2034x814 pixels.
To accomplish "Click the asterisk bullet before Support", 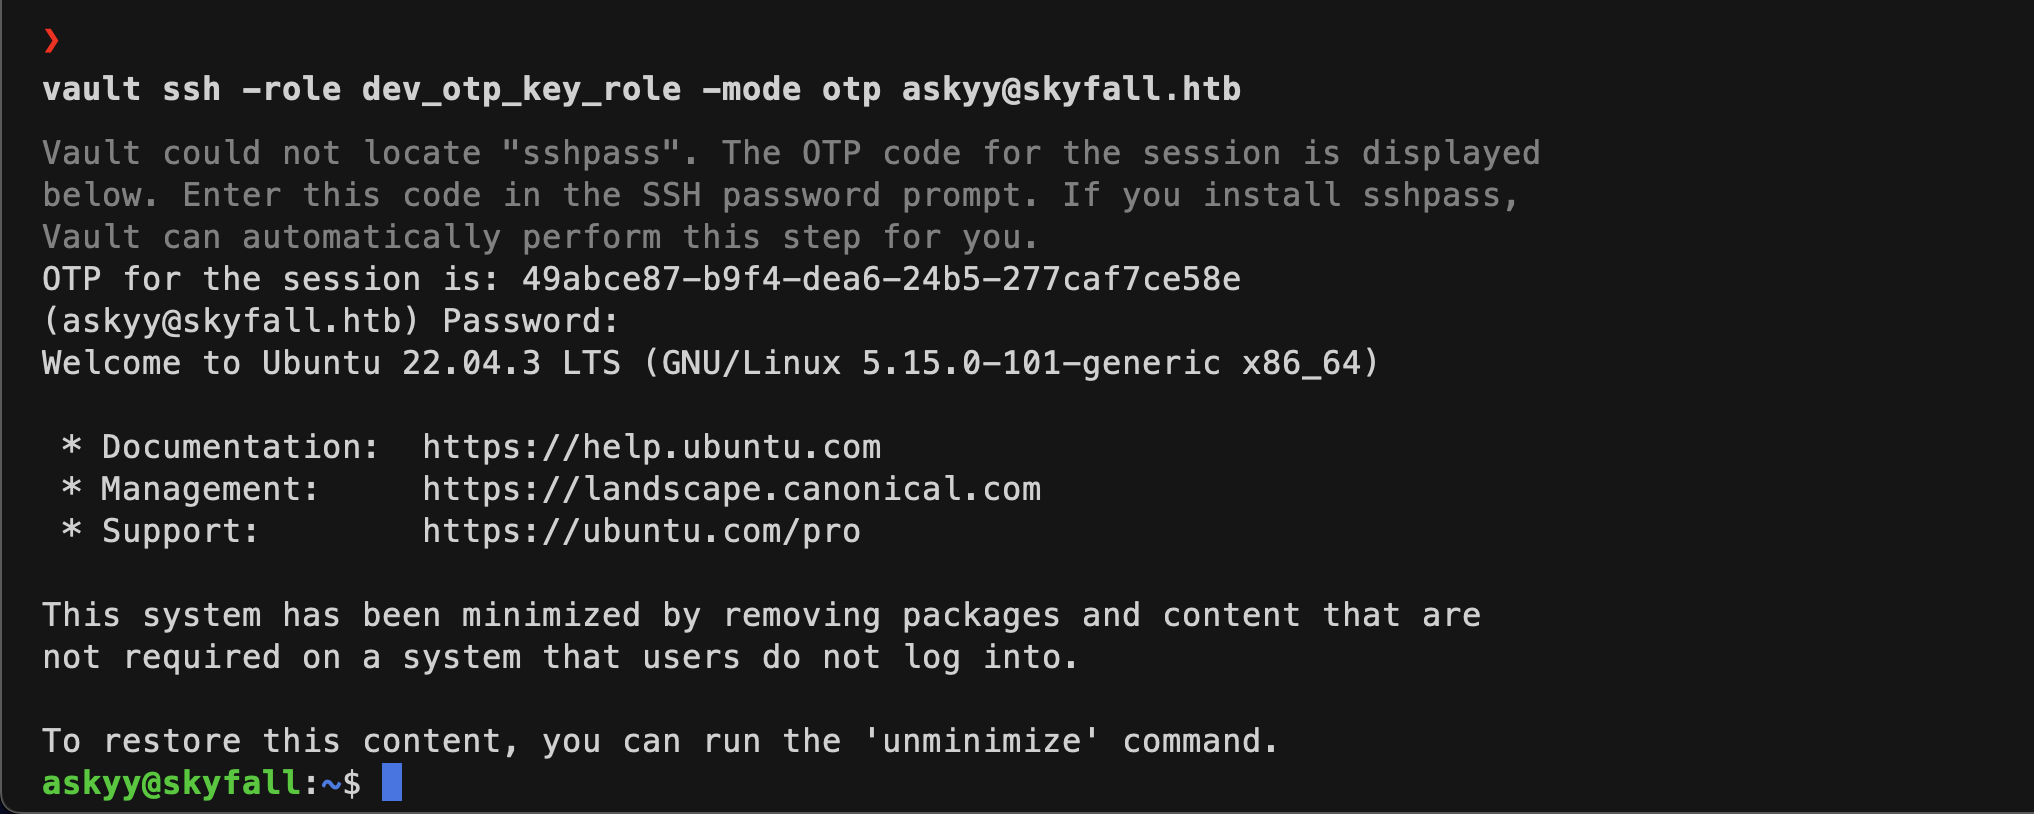I will (x=71, y=529).
